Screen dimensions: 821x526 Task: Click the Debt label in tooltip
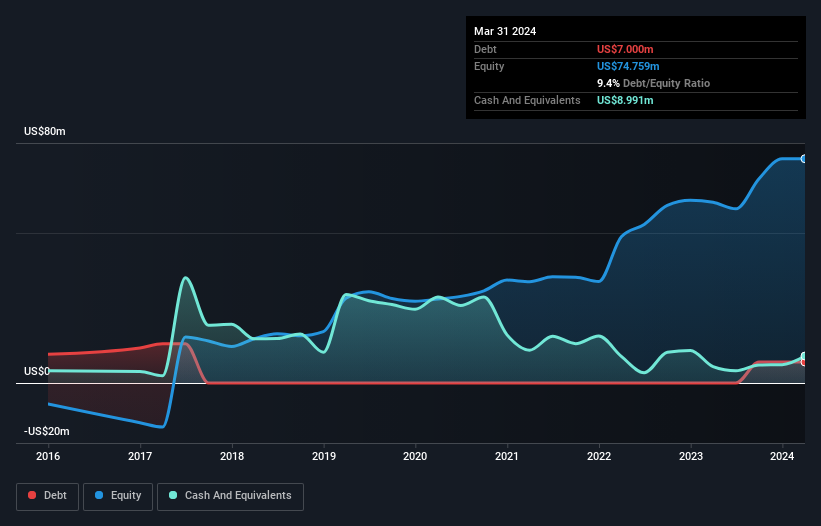[x=485, y=49]
